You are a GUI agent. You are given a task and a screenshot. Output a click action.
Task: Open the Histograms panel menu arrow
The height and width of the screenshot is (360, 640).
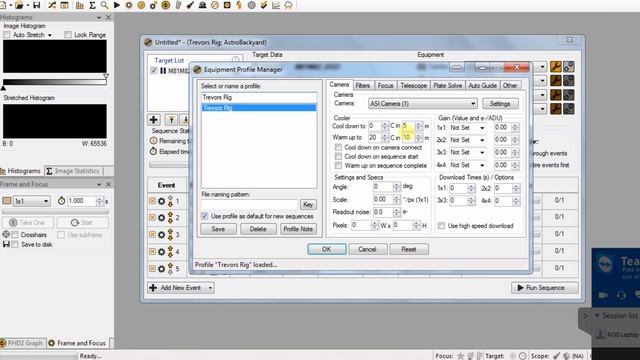click(99, 18)
